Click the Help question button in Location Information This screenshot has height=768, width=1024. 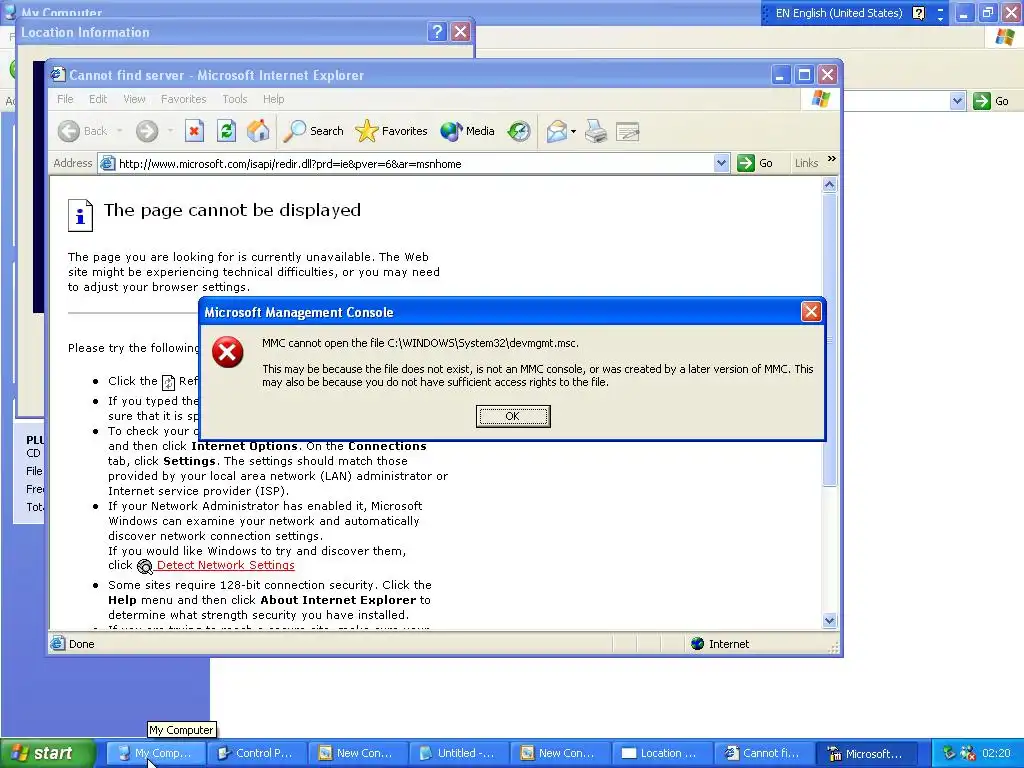(438, 31)
